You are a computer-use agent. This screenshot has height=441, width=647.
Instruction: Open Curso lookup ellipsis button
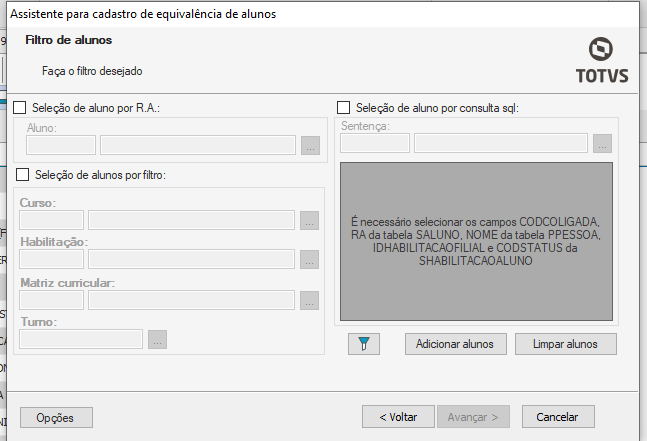click(x=309, y=221)
